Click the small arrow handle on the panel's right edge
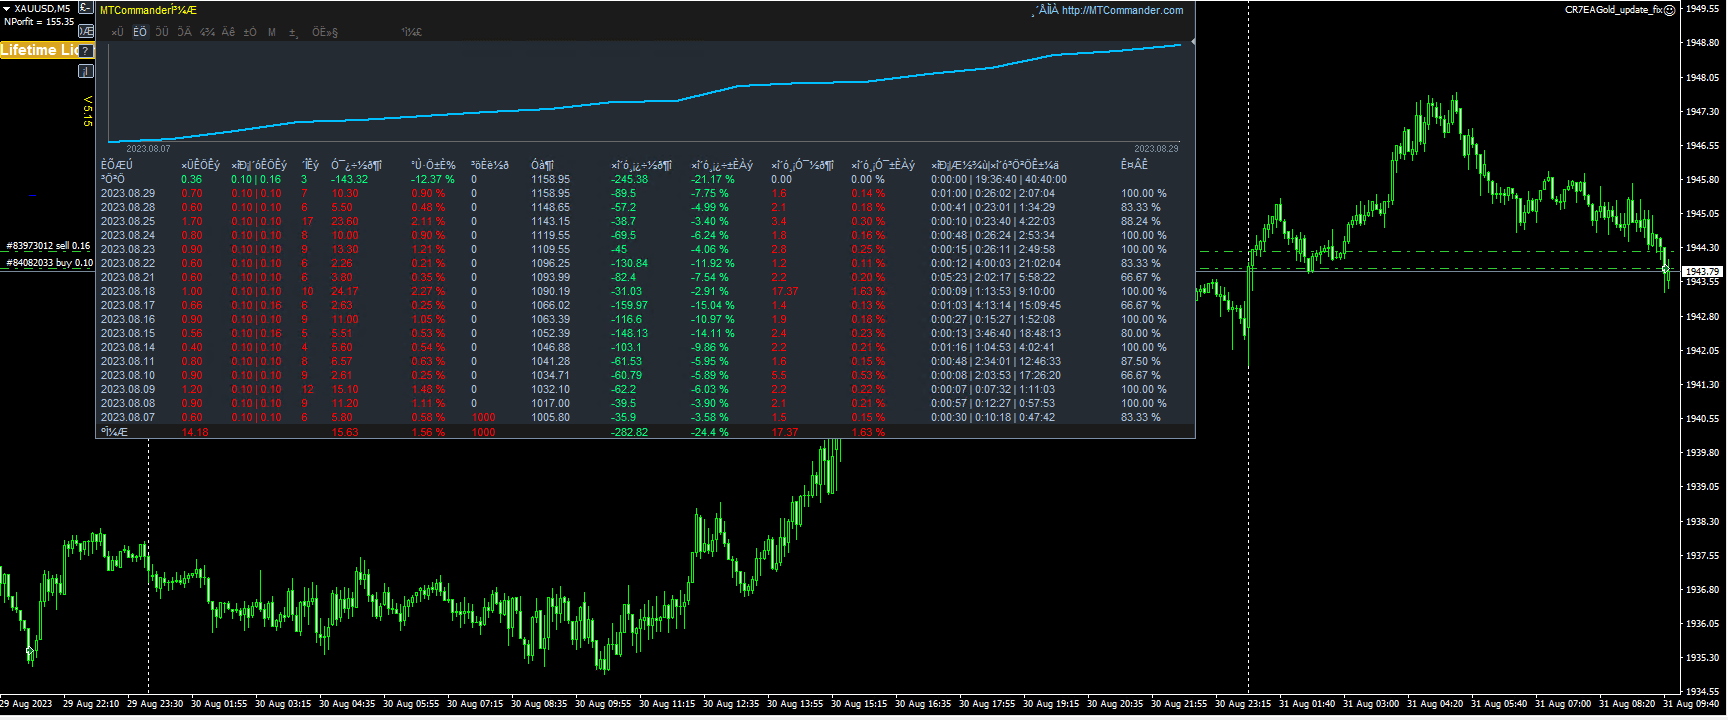 click(1192, 42)
